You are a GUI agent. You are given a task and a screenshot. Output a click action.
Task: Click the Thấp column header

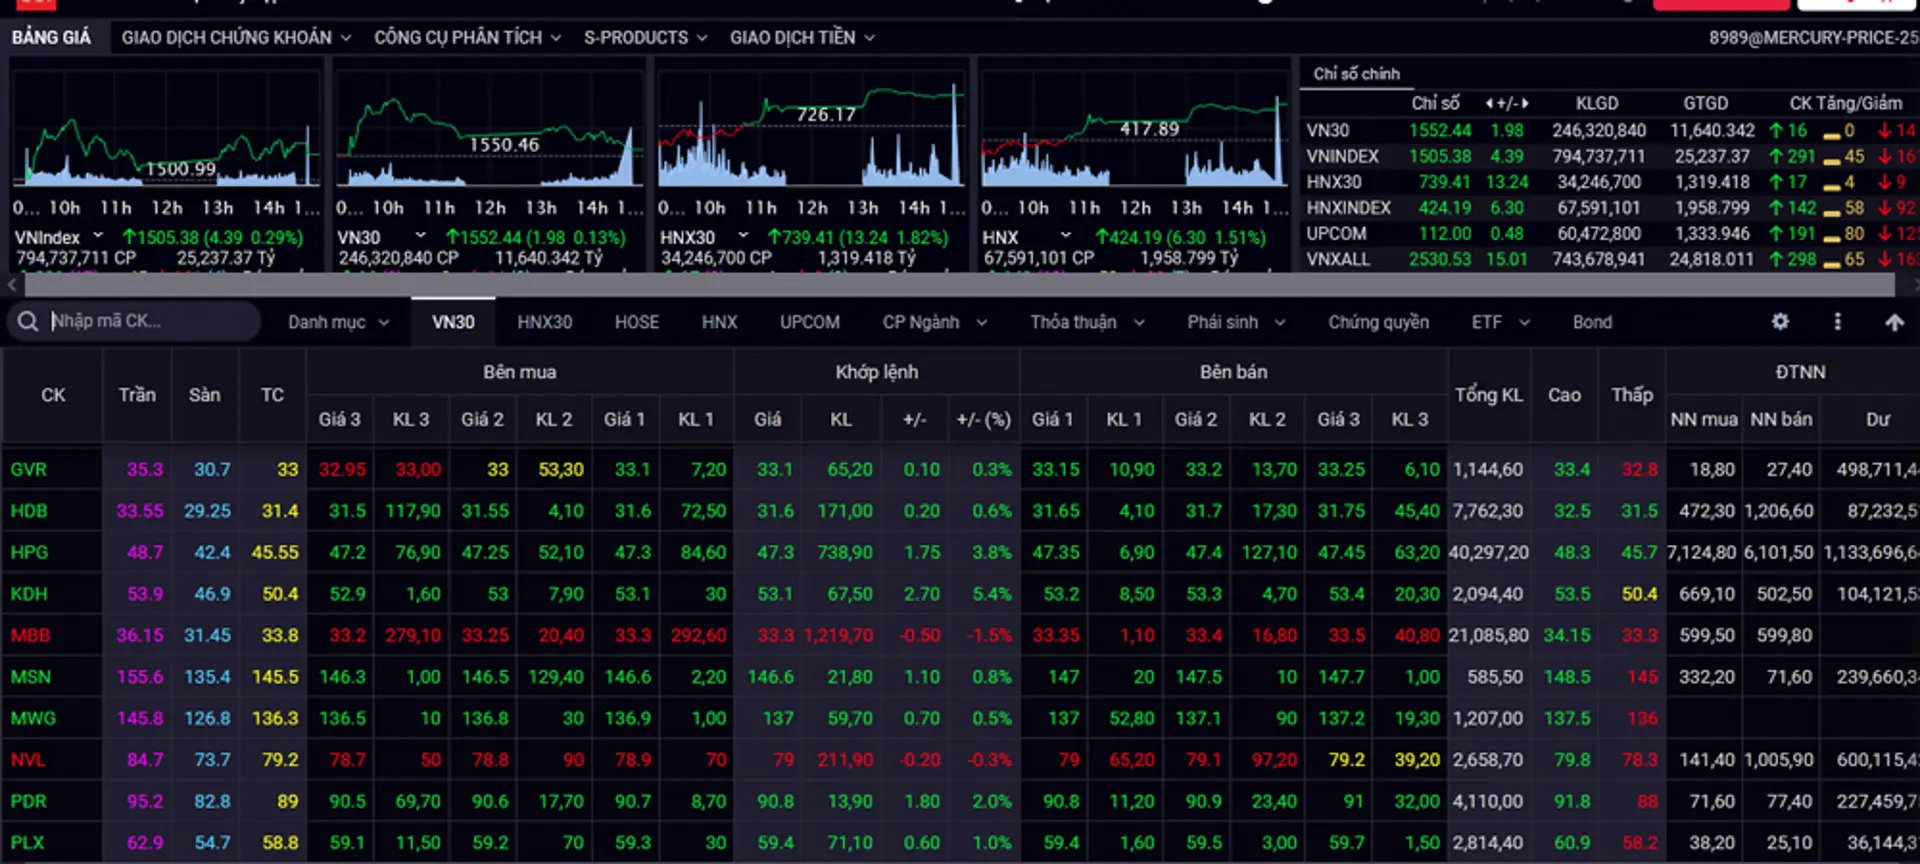click(x=1631, y=395)
